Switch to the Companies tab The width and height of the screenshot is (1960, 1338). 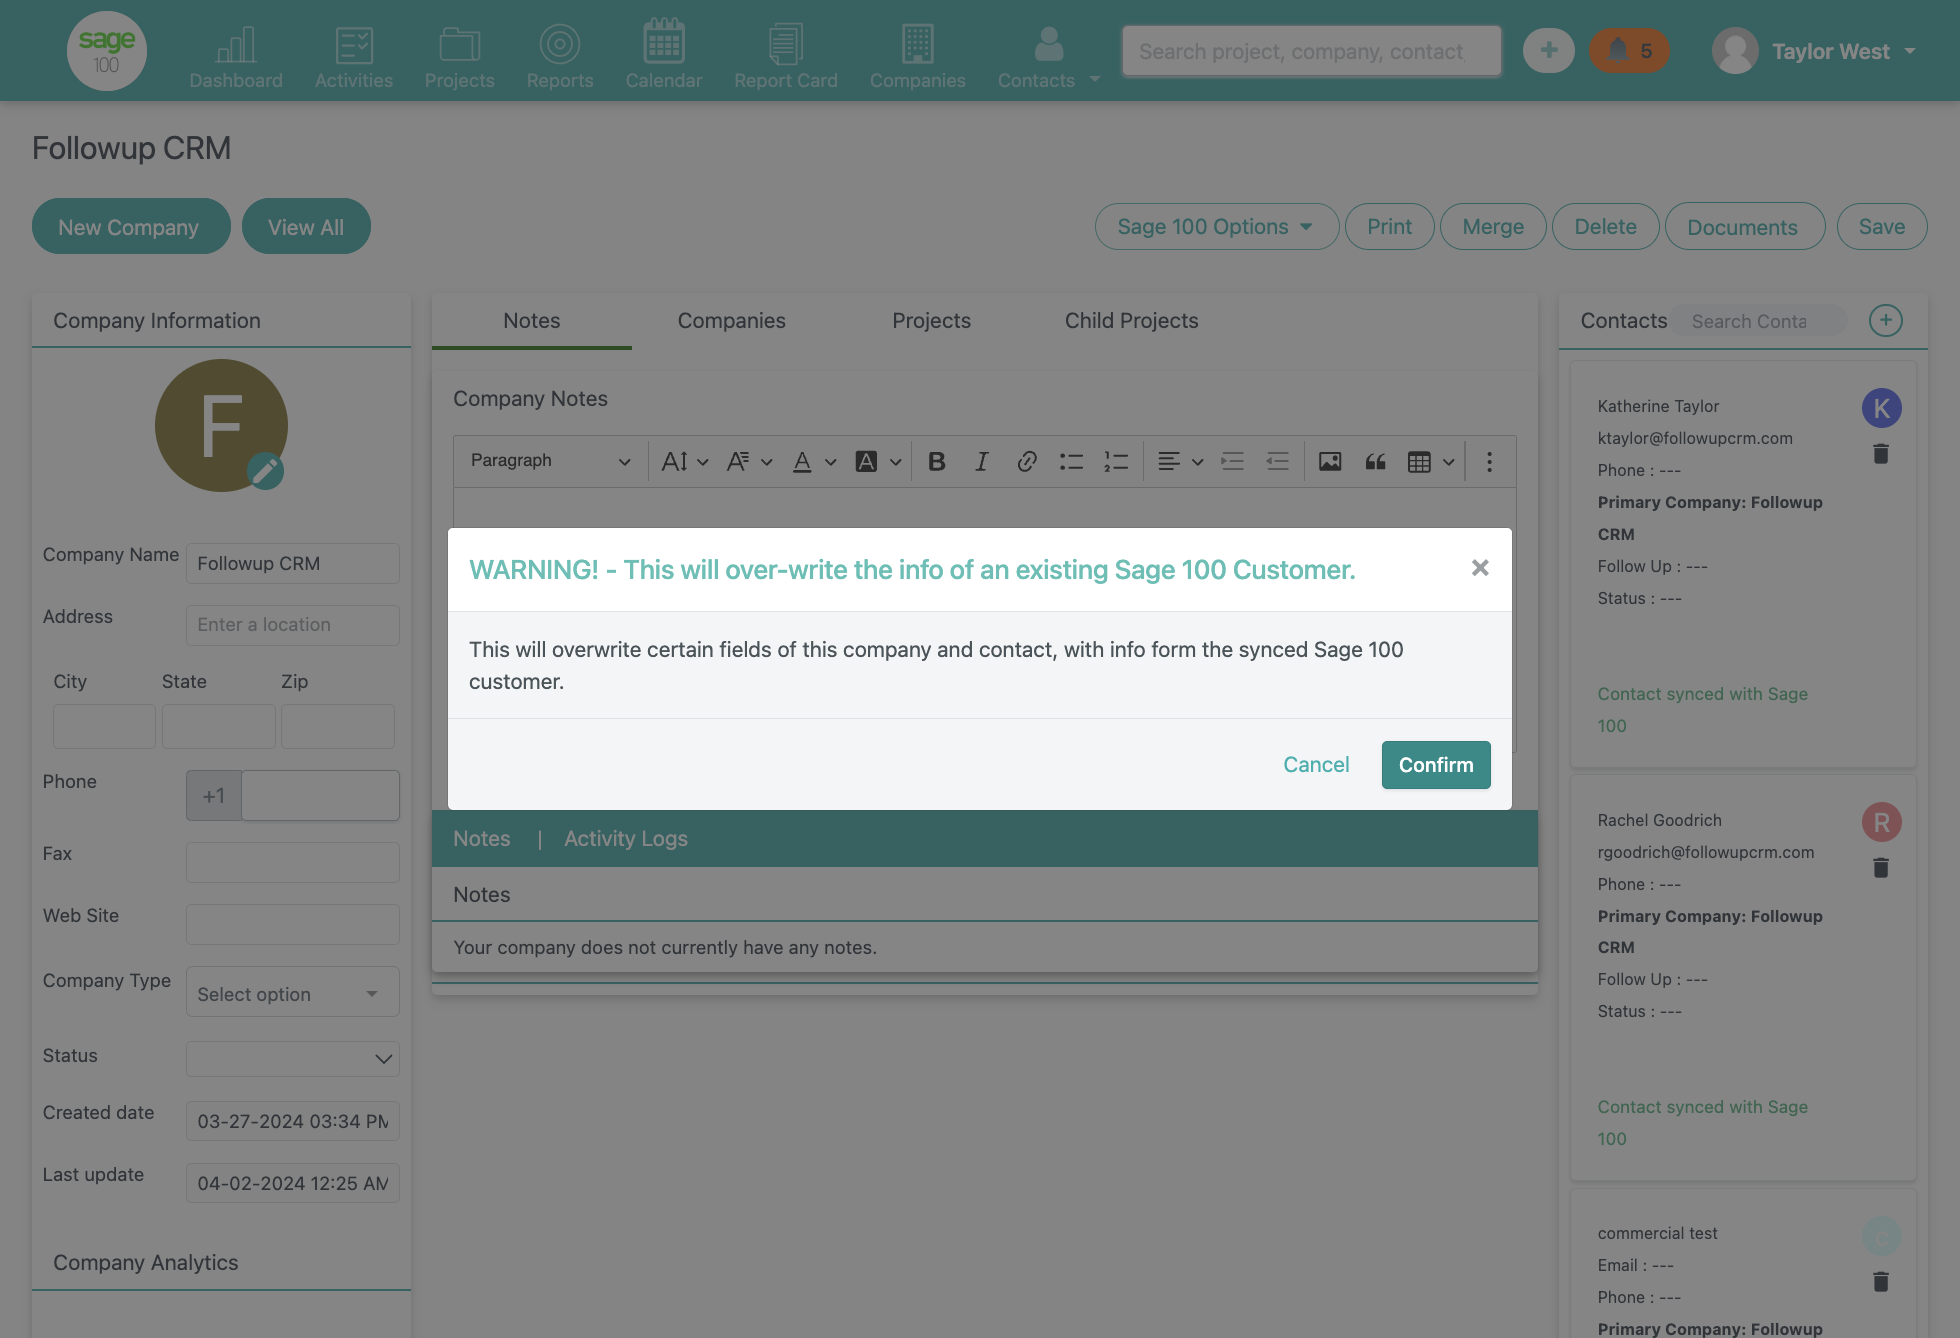pyautogui.click(x=732, y=321)
